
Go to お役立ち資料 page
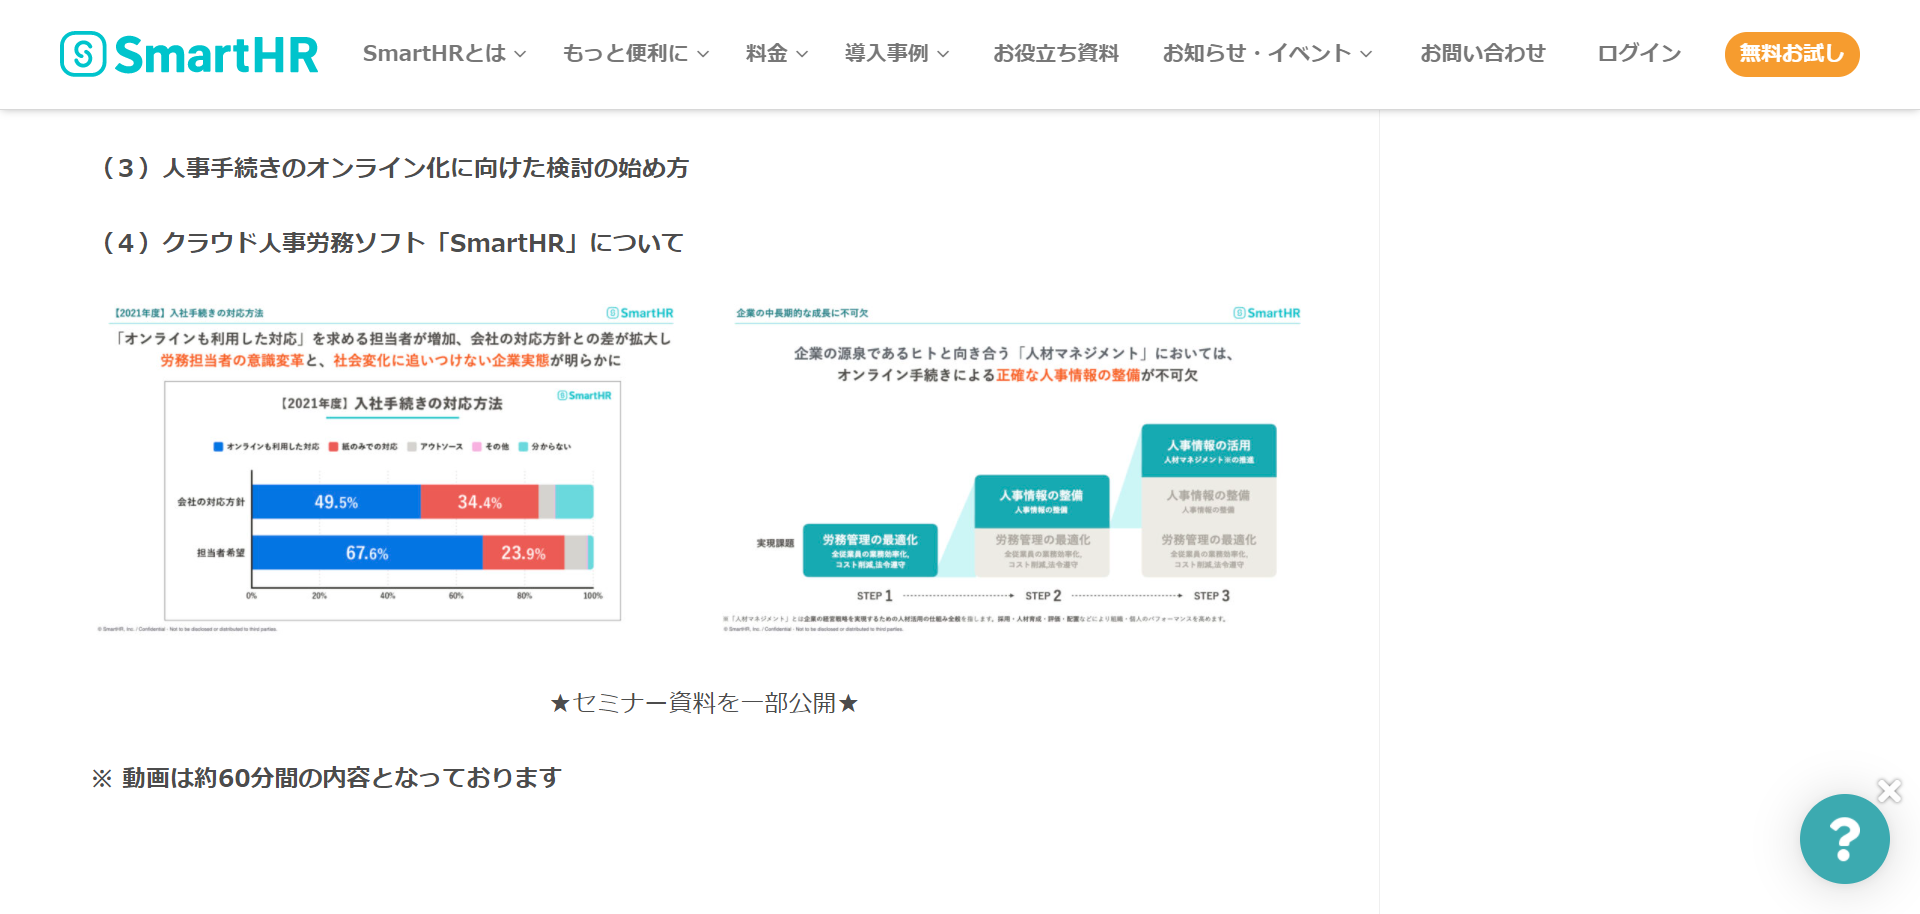pyautogui.click(x=1056, y=54)
